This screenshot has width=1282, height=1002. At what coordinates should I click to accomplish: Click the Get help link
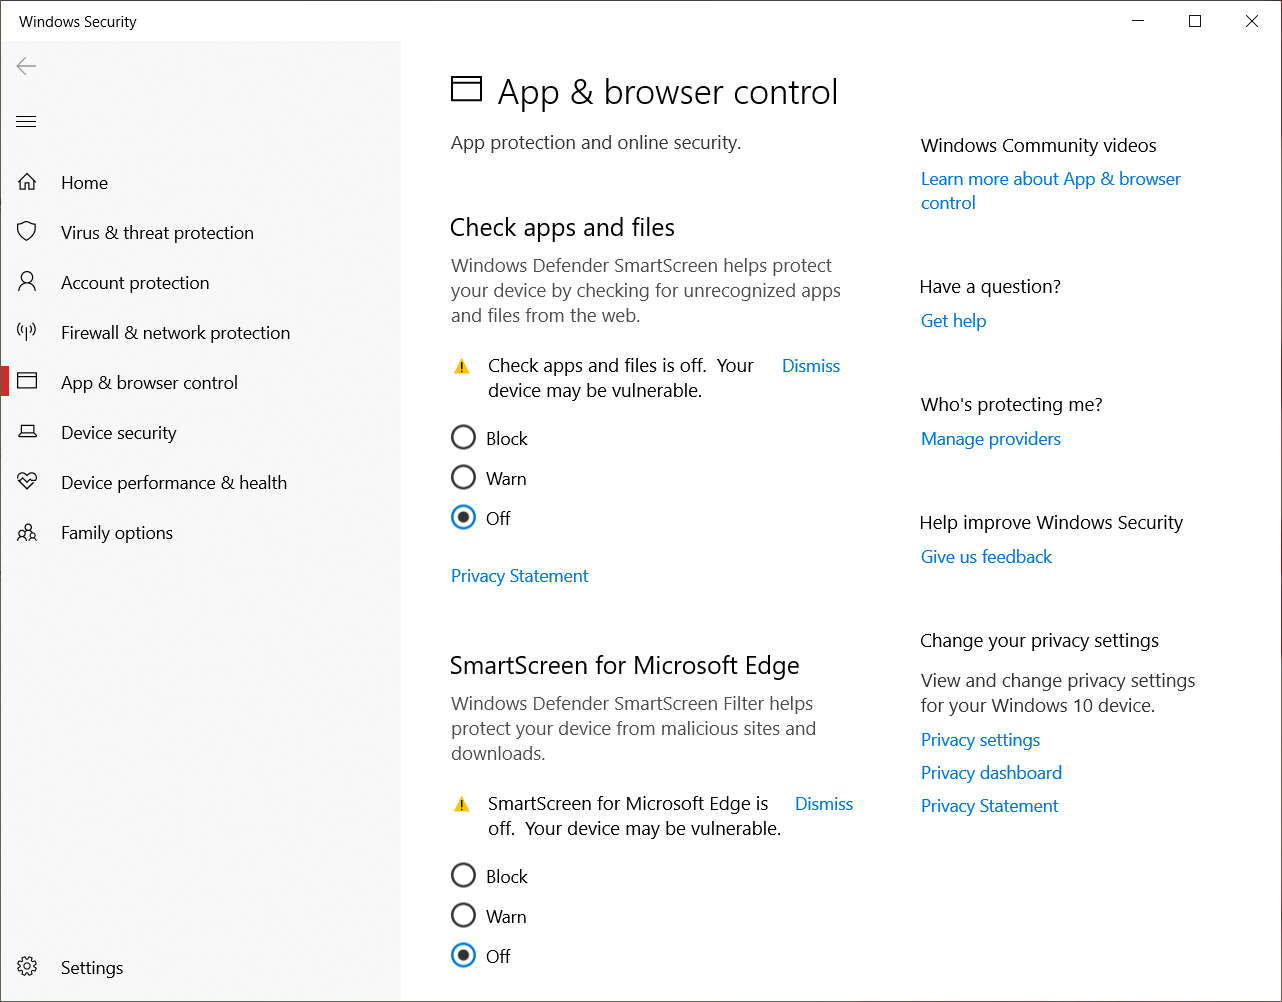coord(953,321)
